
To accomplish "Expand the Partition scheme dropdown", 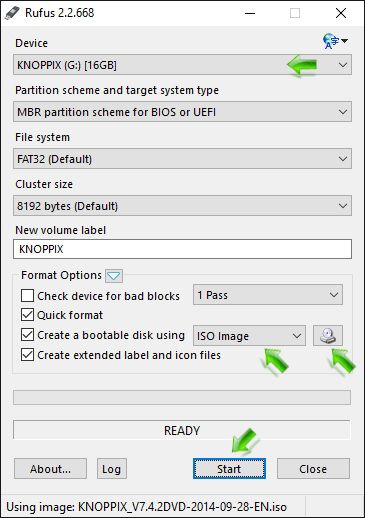I will coord(182,112).
